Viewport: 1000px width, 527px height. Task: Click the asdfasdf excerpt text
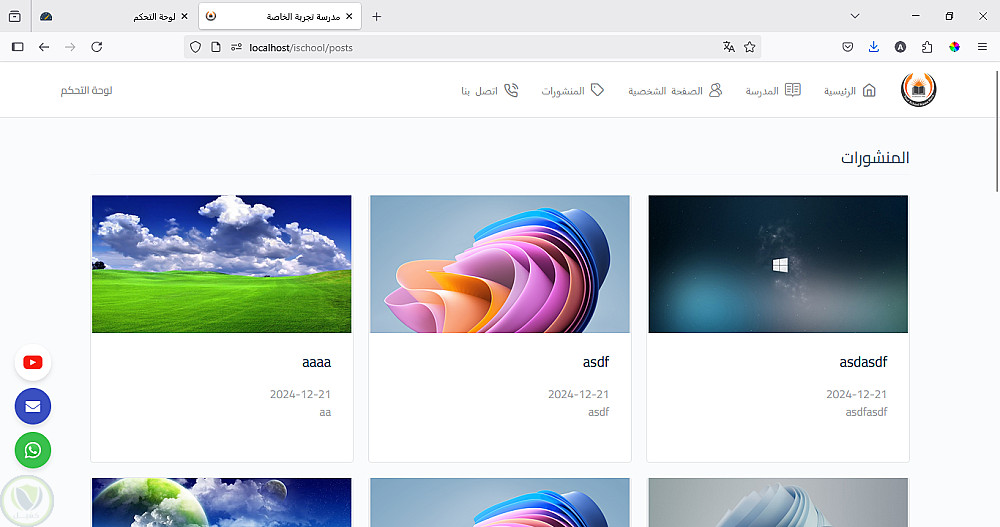coord(866,412)
